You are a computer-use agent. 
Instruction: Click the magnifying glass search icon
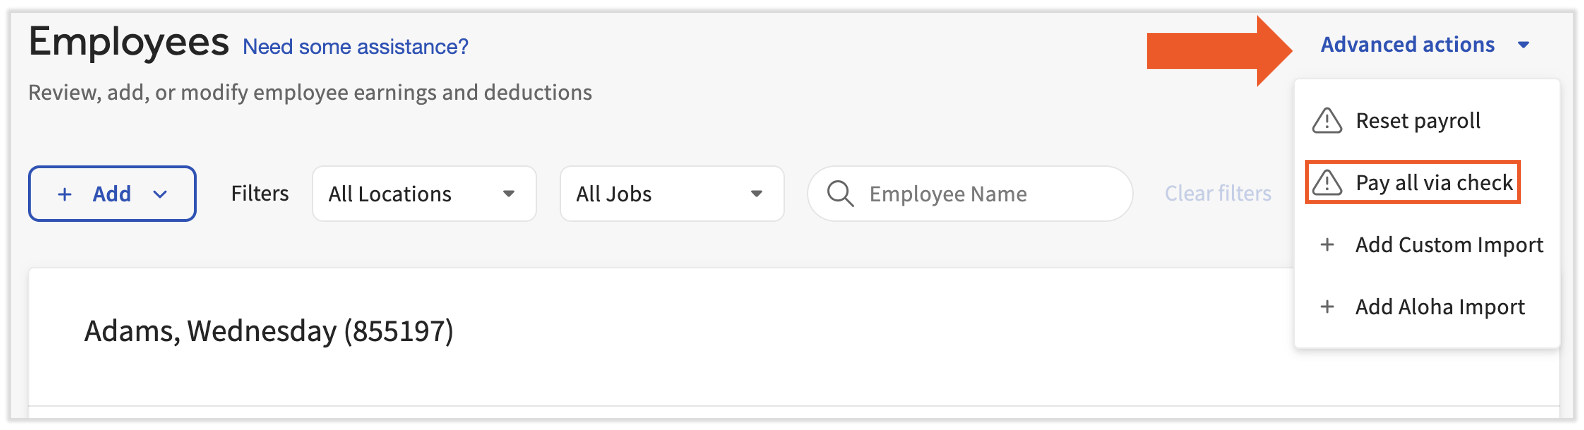coord(841,194)
